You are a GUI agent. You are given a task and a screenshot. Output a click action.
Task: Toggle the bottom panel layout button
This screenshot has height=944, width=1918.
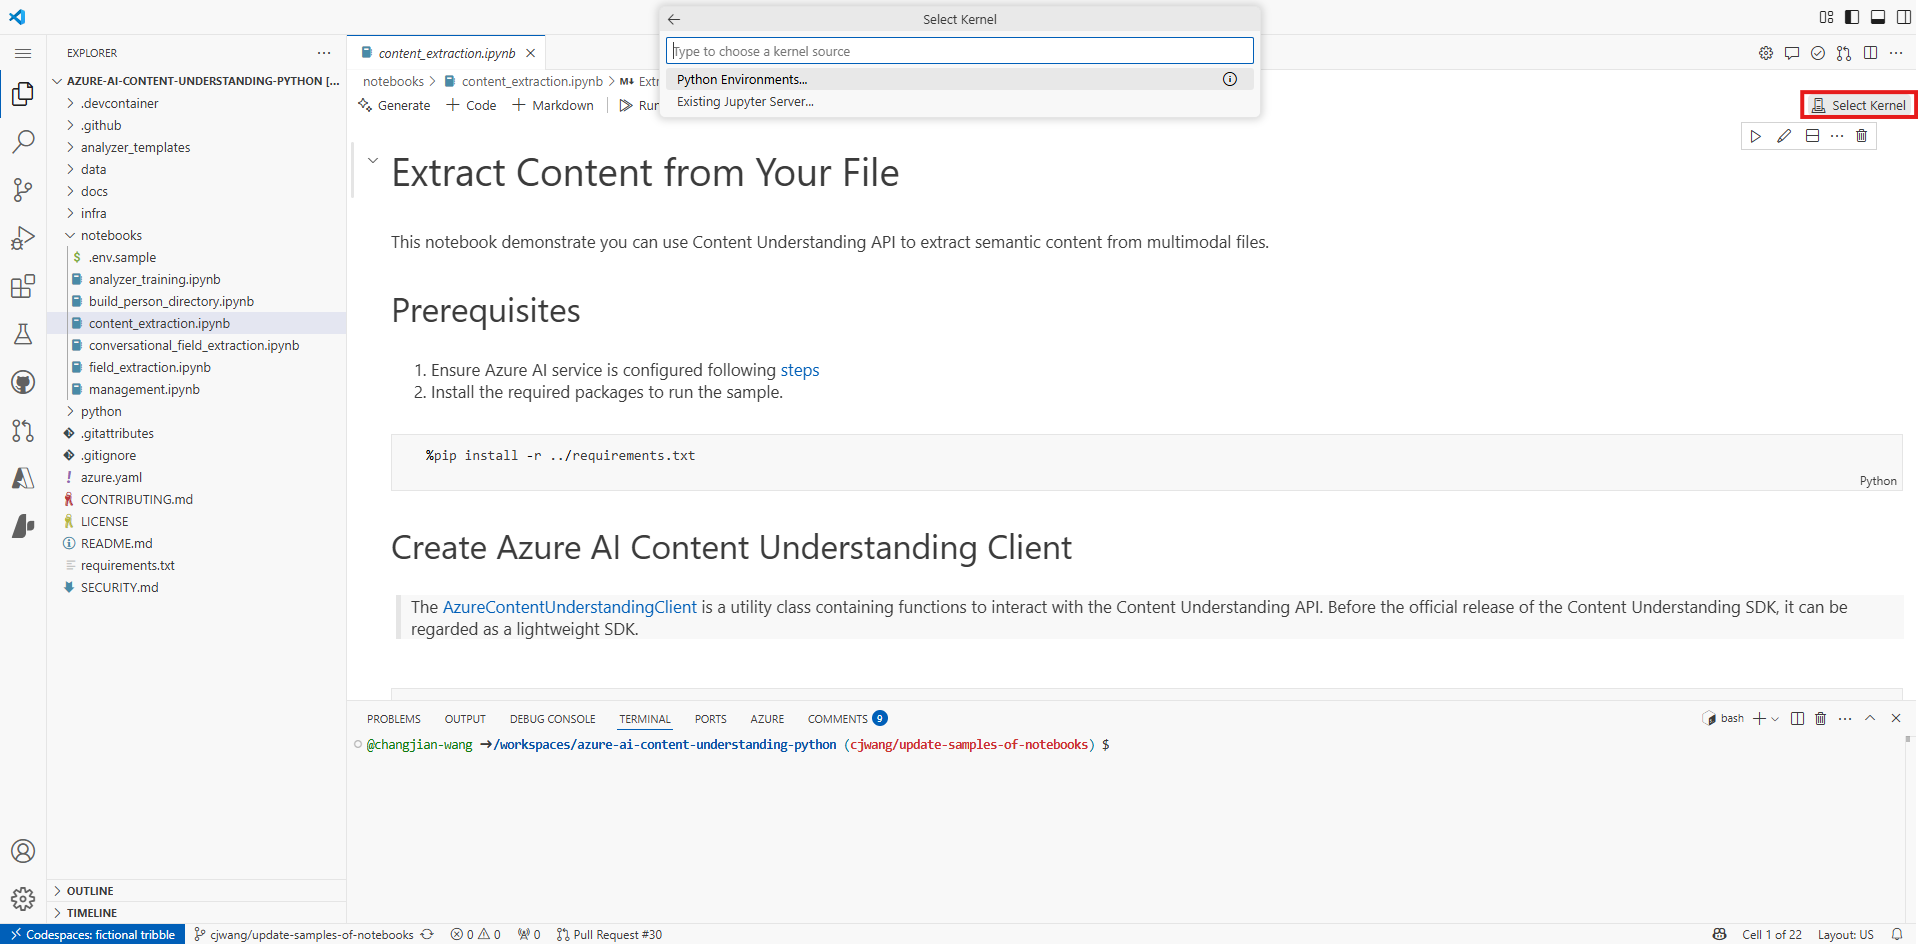point(1878,17)
